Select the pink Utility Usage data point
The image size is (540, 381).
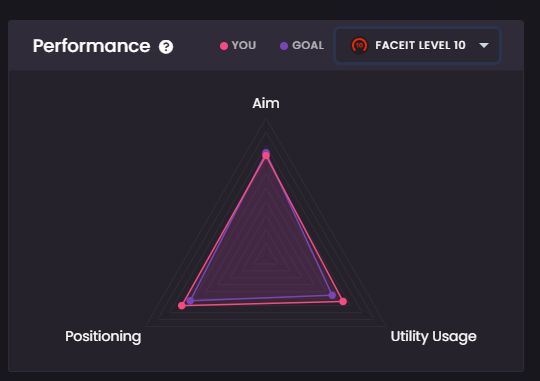coord(343,301)
